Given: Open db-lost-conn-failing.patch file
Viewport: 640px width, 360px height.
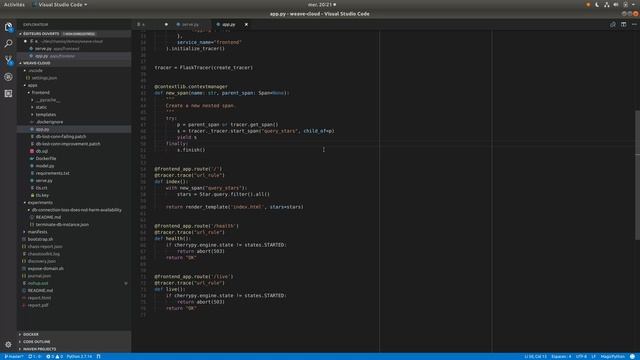Looking at the screenshot, I should pos(73,136).
